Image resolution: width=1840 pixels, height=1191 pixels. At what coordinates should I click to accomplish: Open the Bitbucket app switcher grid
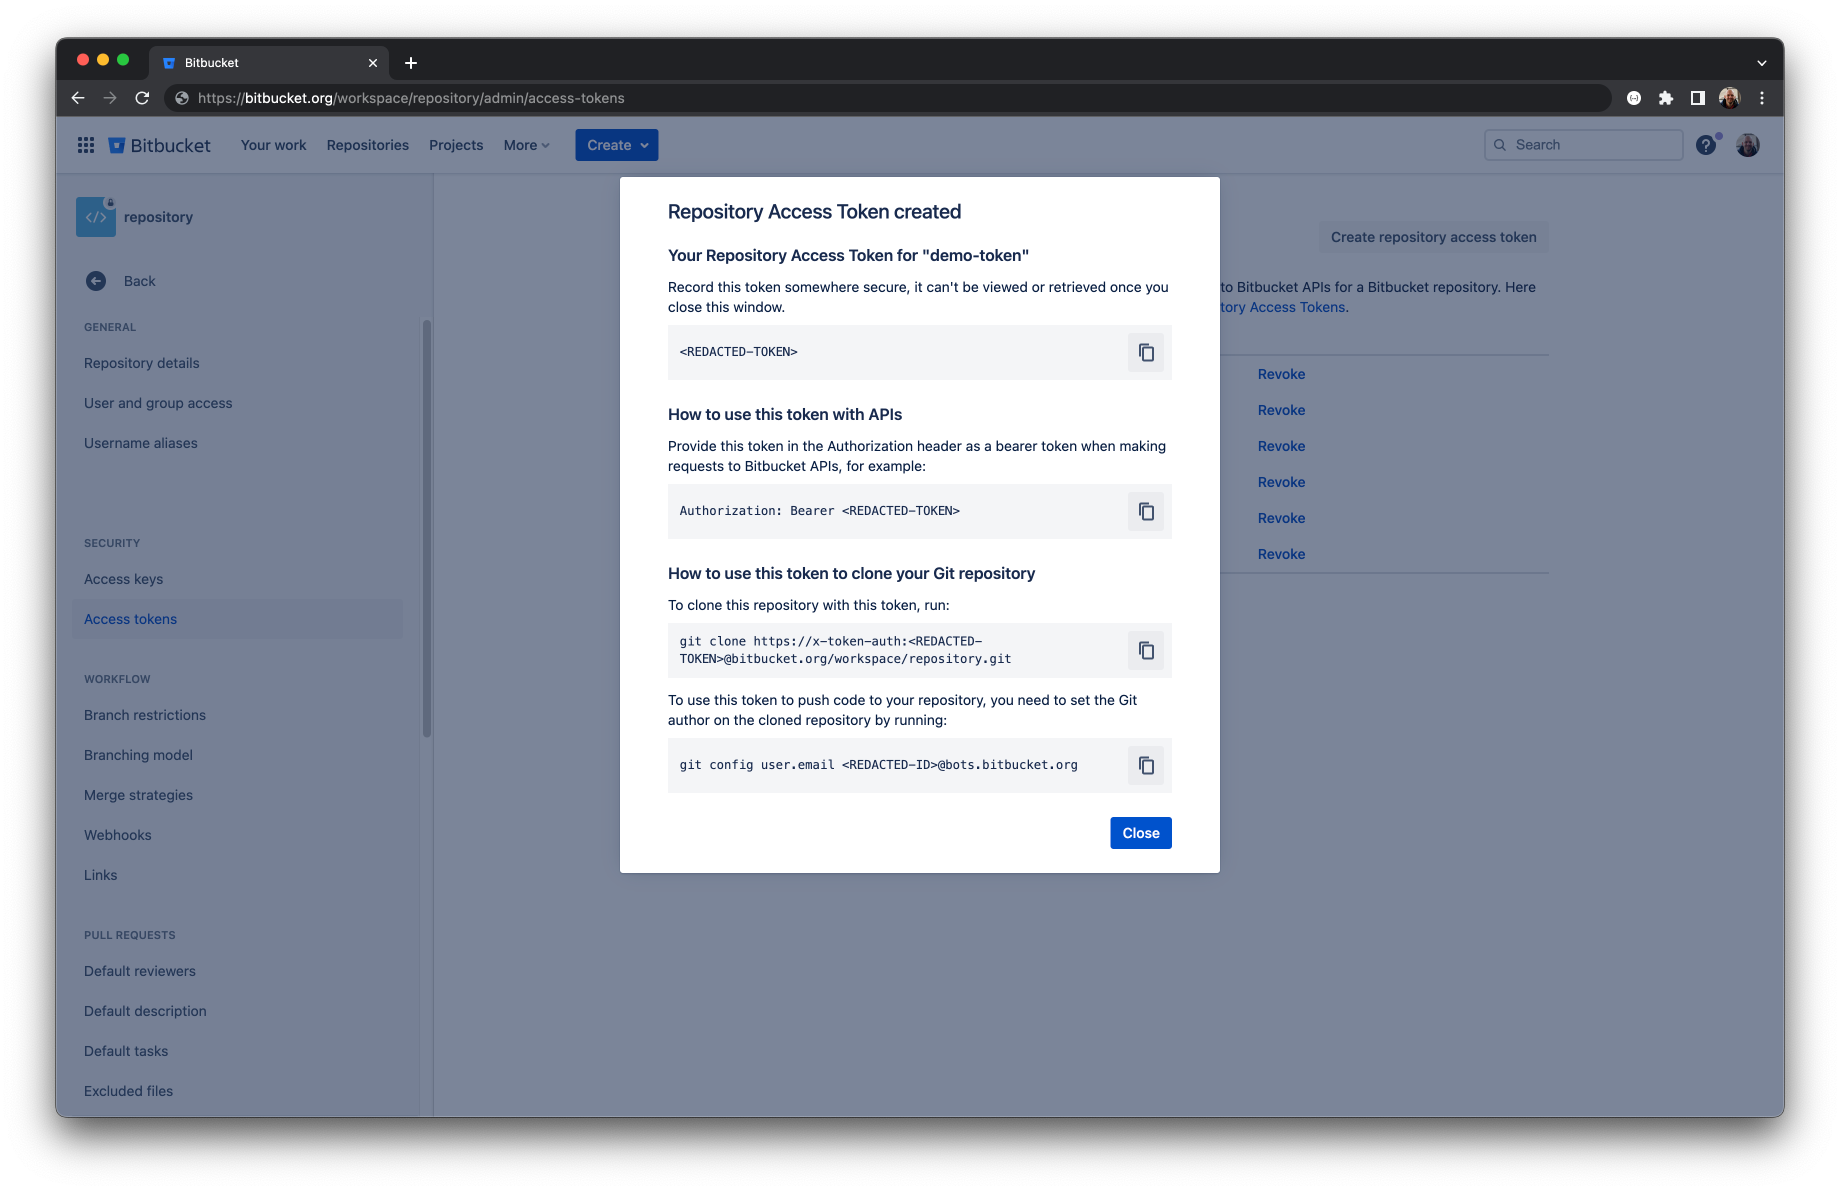(x=86, y=145)
